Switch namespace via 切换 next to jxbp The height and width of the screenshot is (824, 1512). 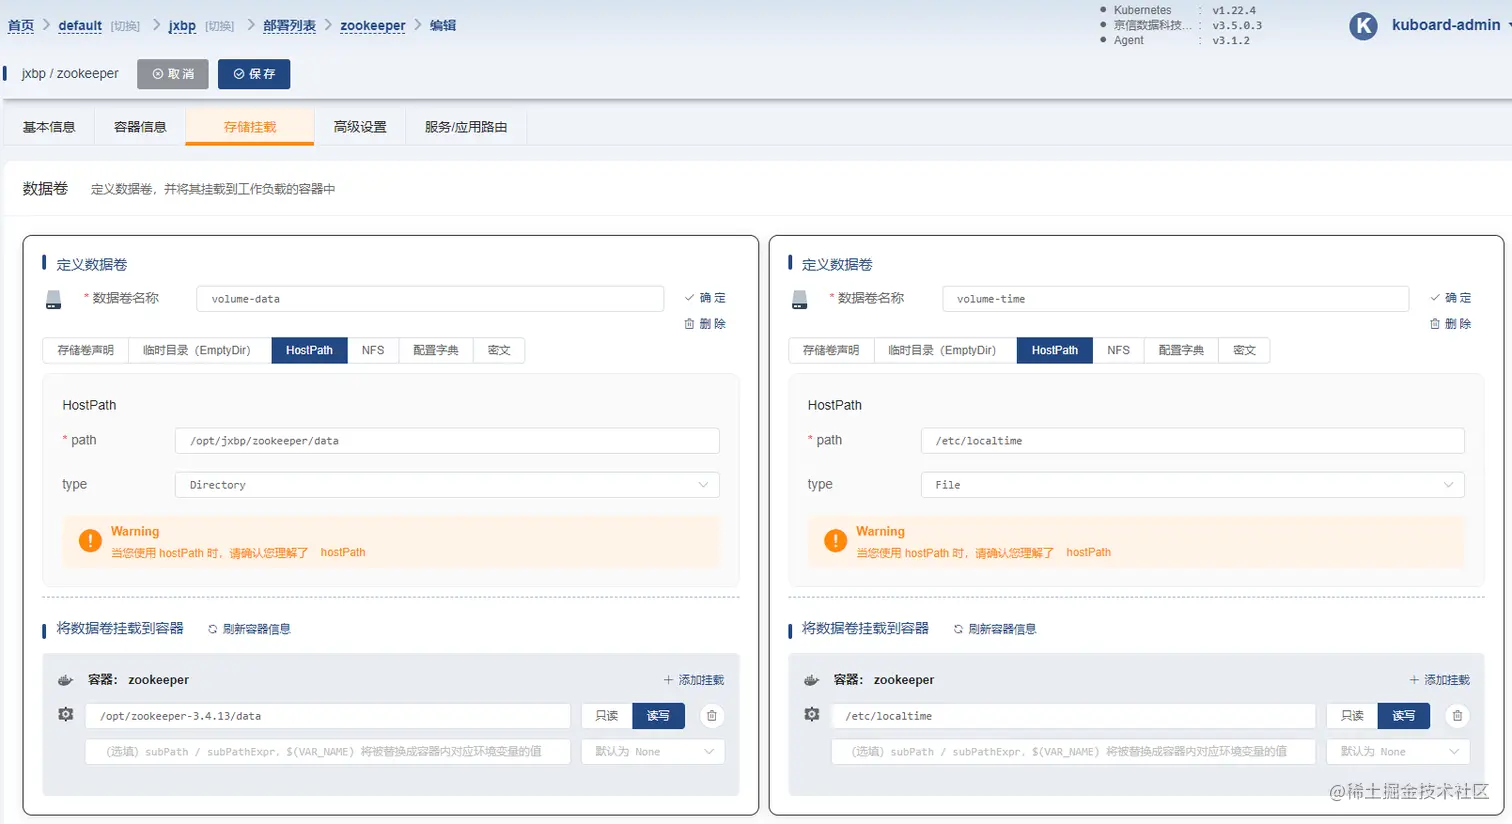point(219,26)
